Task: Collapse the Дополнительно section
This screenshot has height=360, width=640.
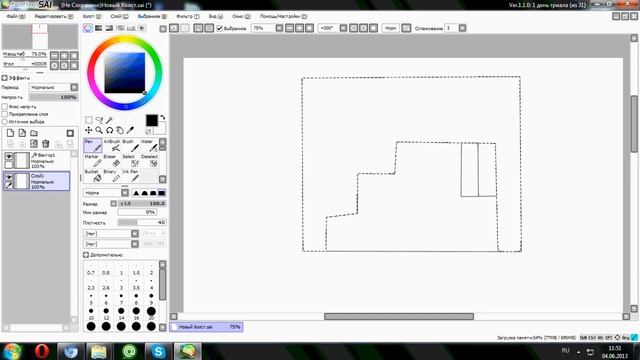Action: (x=86, y=255)
